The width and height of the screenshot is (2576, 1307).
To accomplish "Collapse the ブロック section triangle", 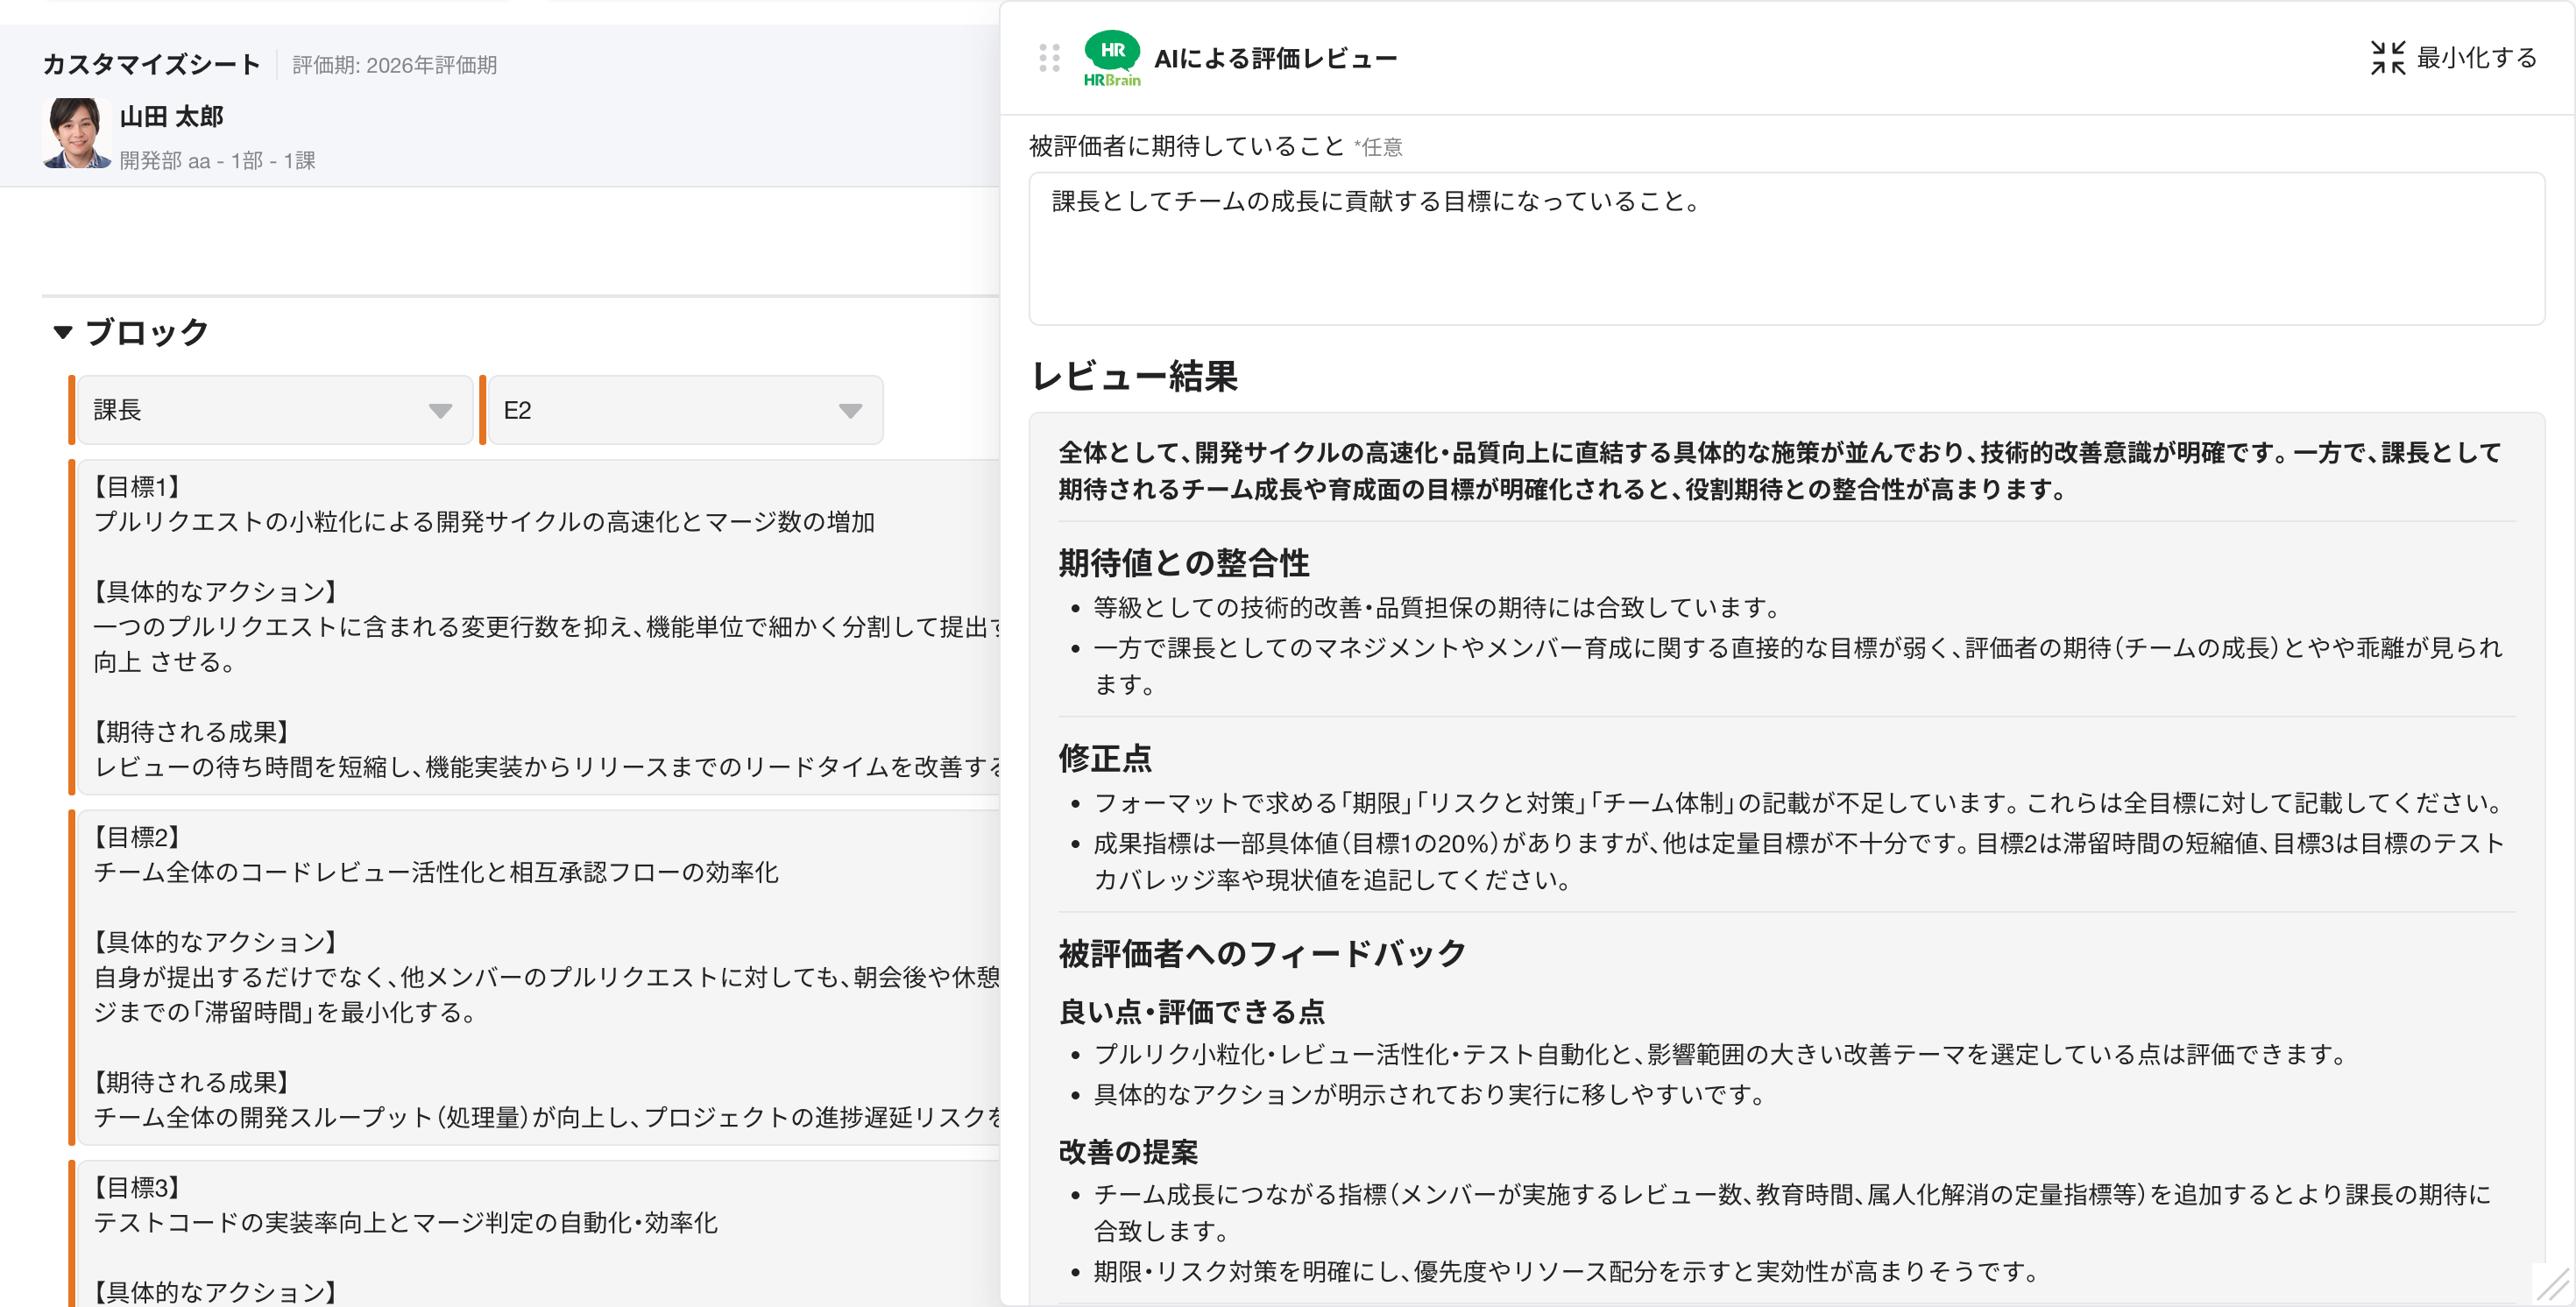I will pos(63,332).
